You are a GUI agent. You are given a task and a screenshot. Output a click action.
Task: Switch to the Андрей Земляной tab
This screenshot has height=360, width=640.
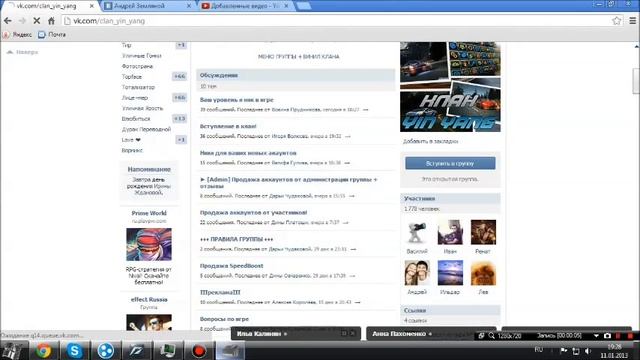coord(148,6)
